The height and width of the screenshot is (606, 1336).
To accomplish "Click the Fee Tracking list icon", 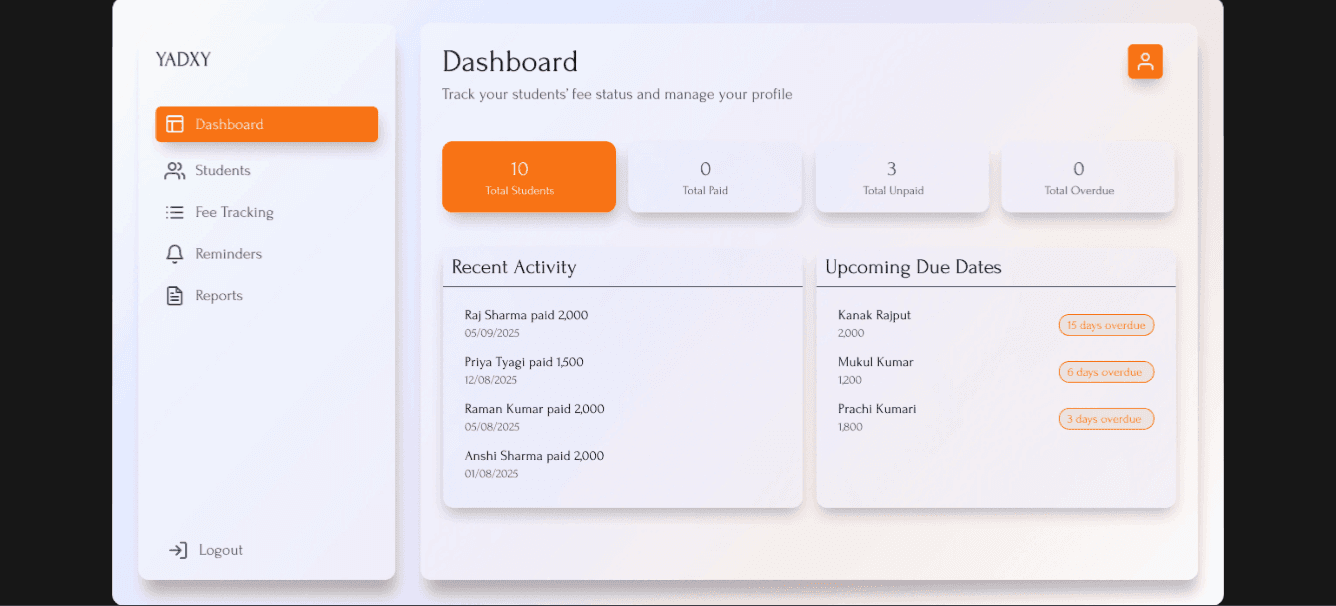I will pos(175,212).
